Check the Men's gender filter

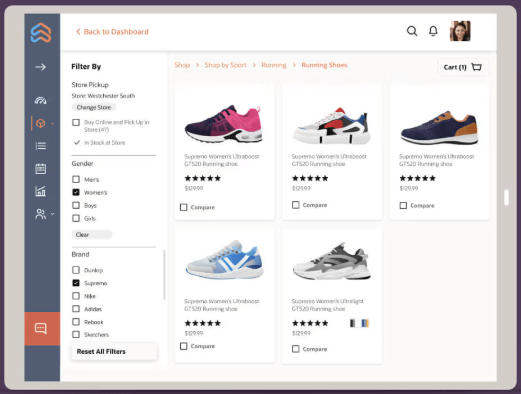[76, 179]
